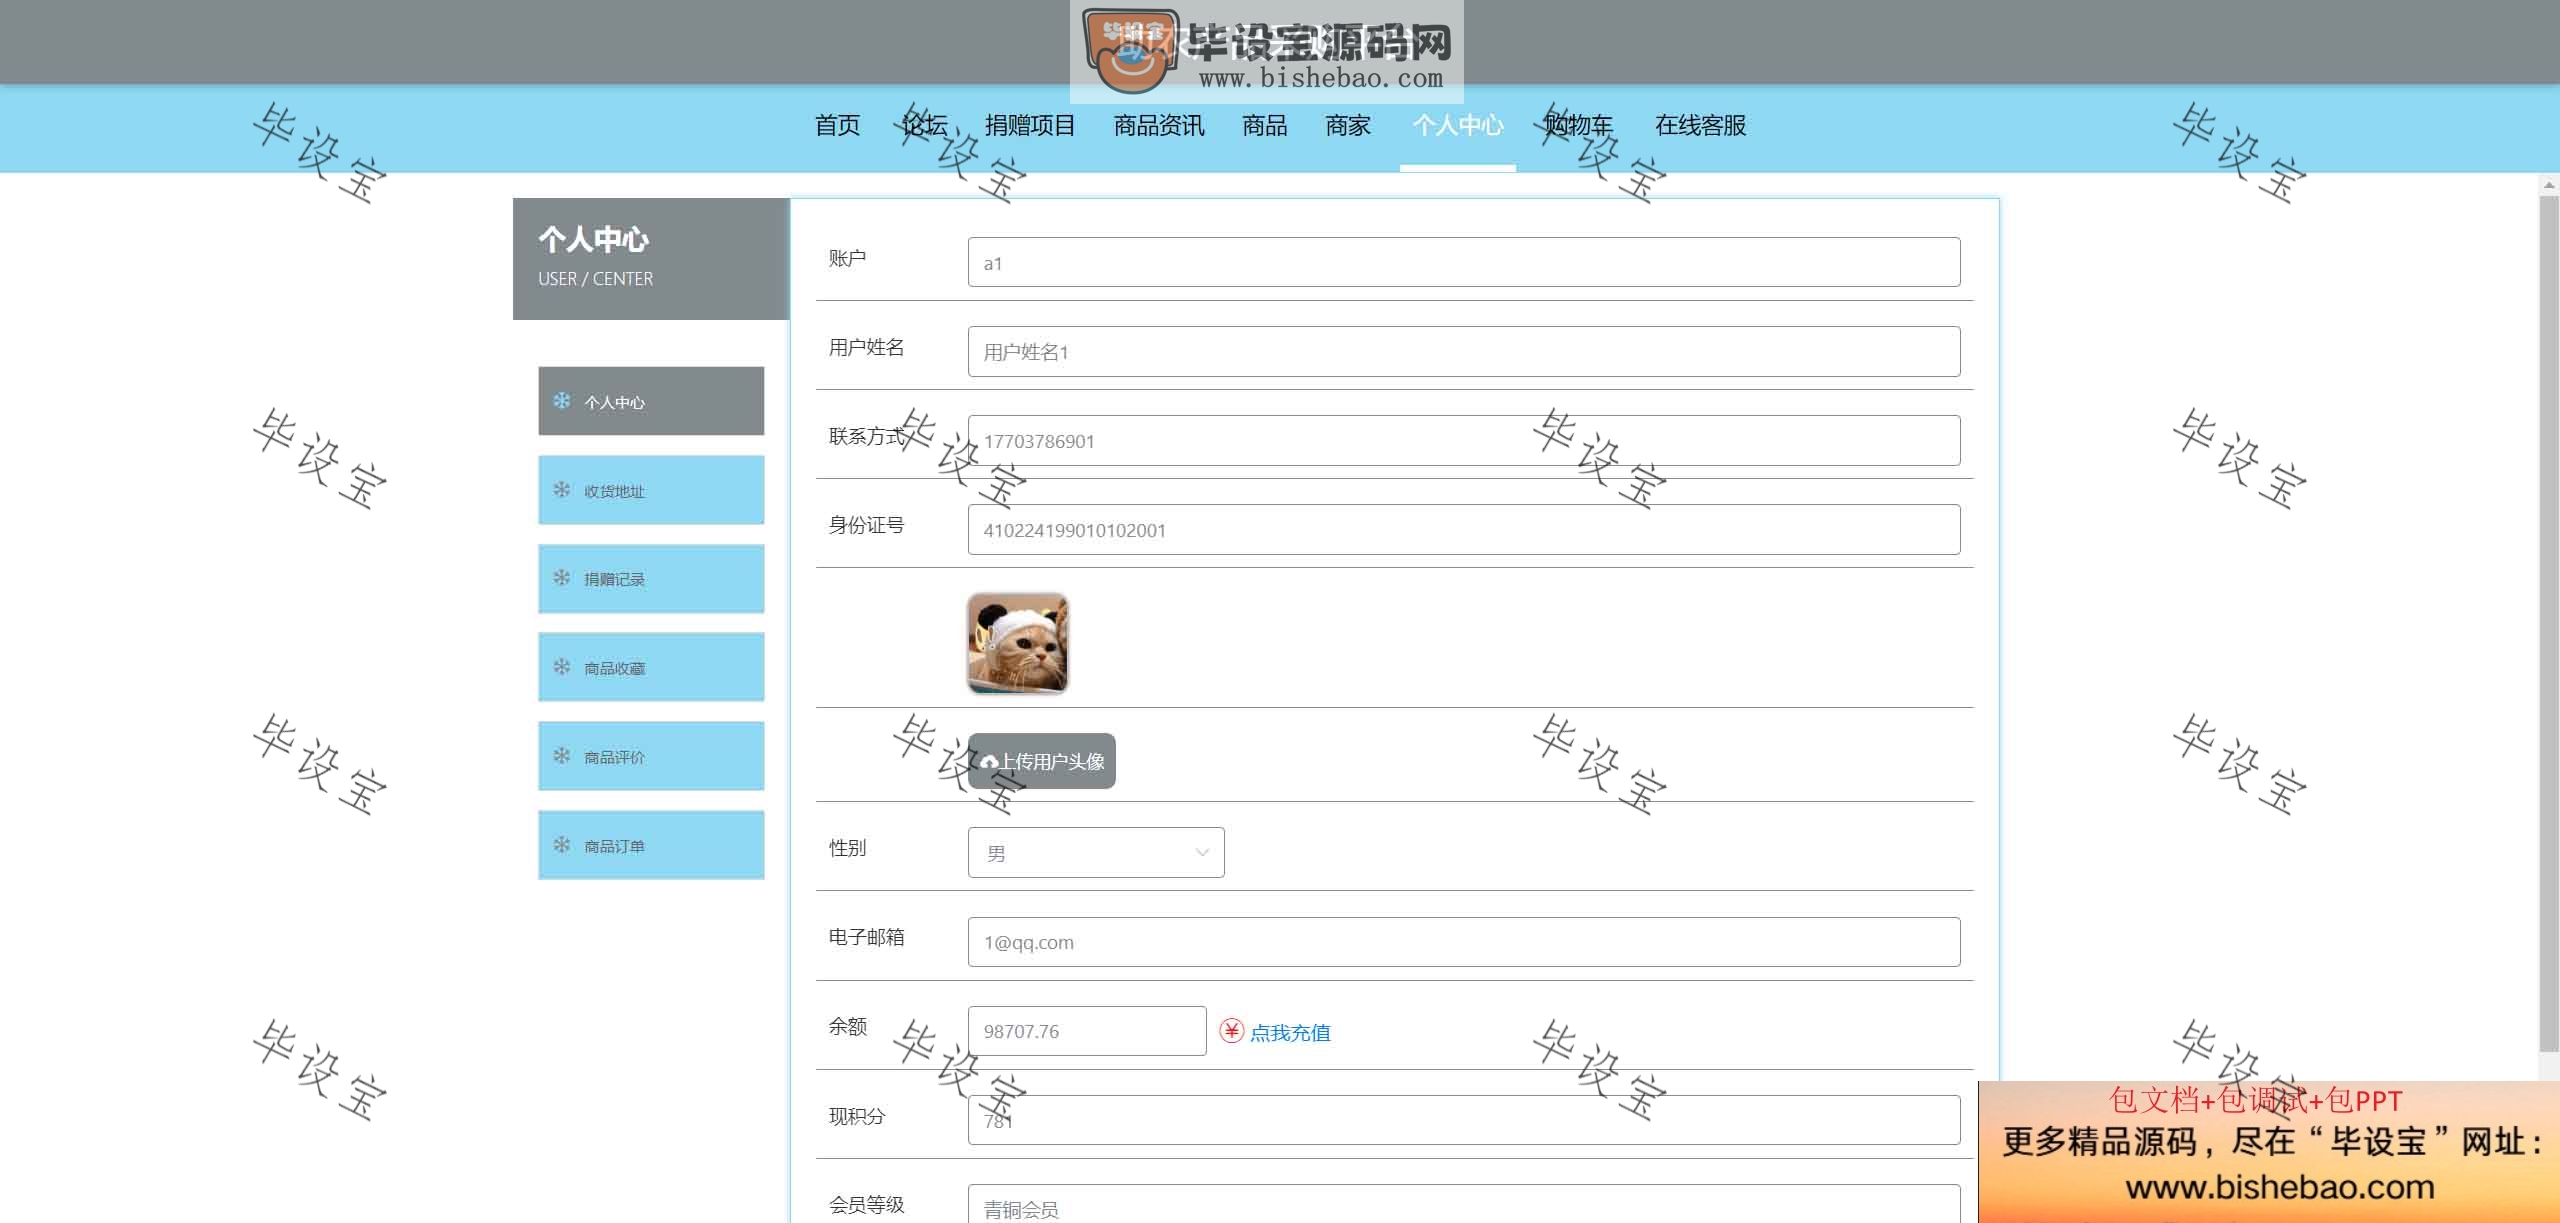Open 购物车 shopping cart
Screen dimensions: 2560x1223
point(1579,126)
